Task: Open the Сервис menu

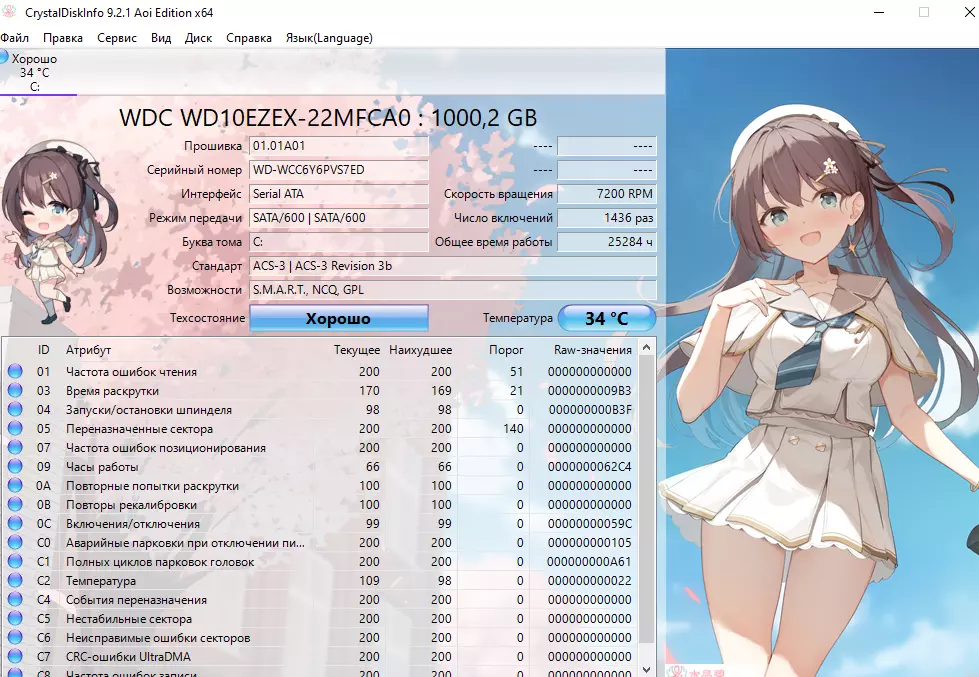Action: tap(116, 37)
